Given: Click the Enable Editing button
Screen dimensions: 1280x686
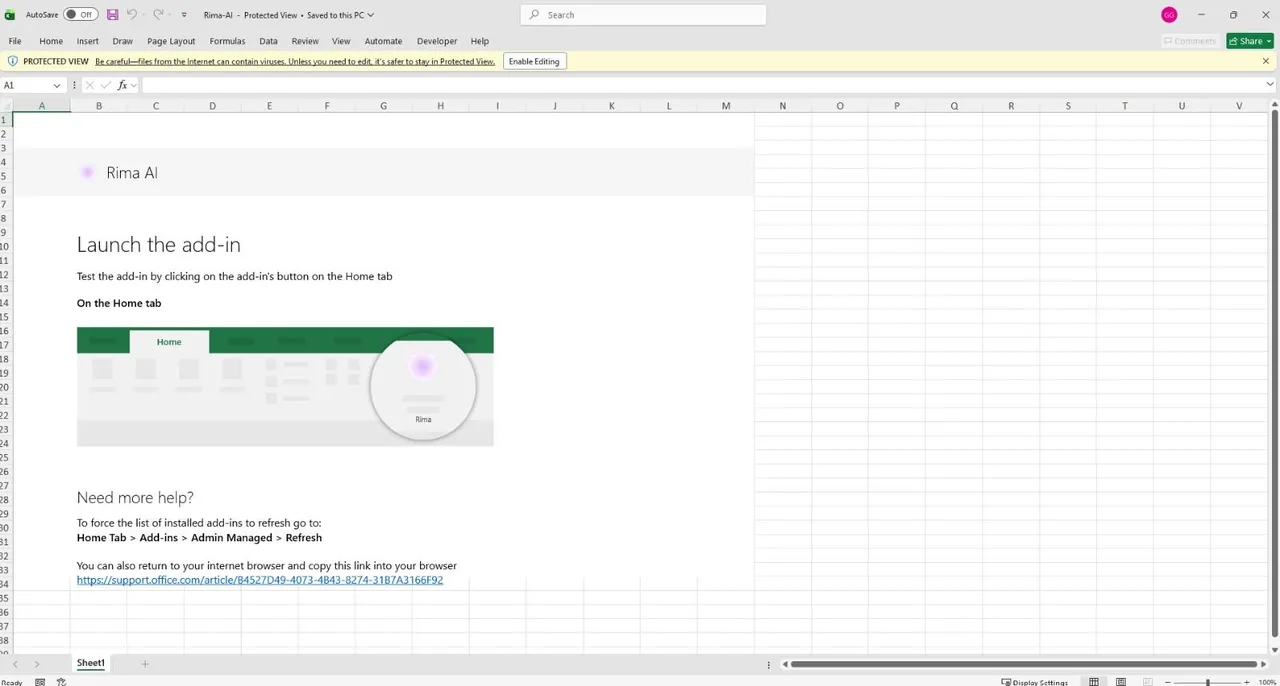Looking at the screenshot, I should pyautogui.click(x=534, y=61).
